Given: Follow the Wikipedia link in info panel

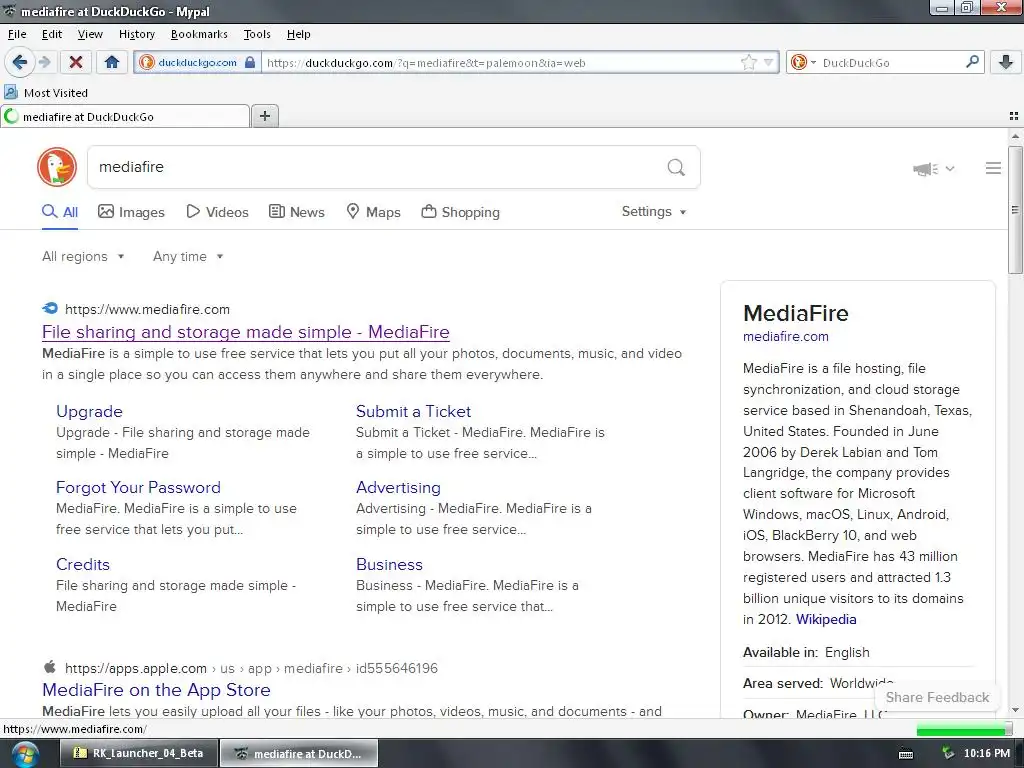Looking at the screenshot, I should [x=826, y=619].
